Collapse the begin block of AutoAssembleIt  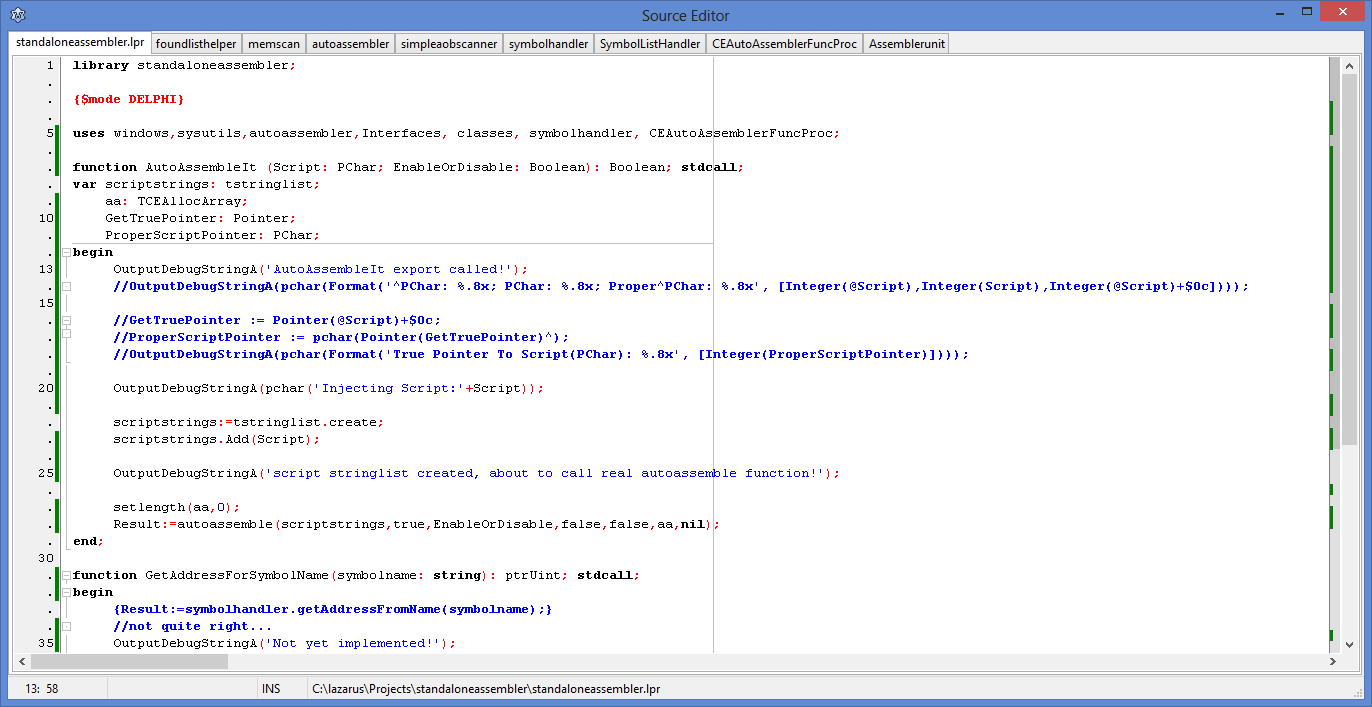point(66,252)
